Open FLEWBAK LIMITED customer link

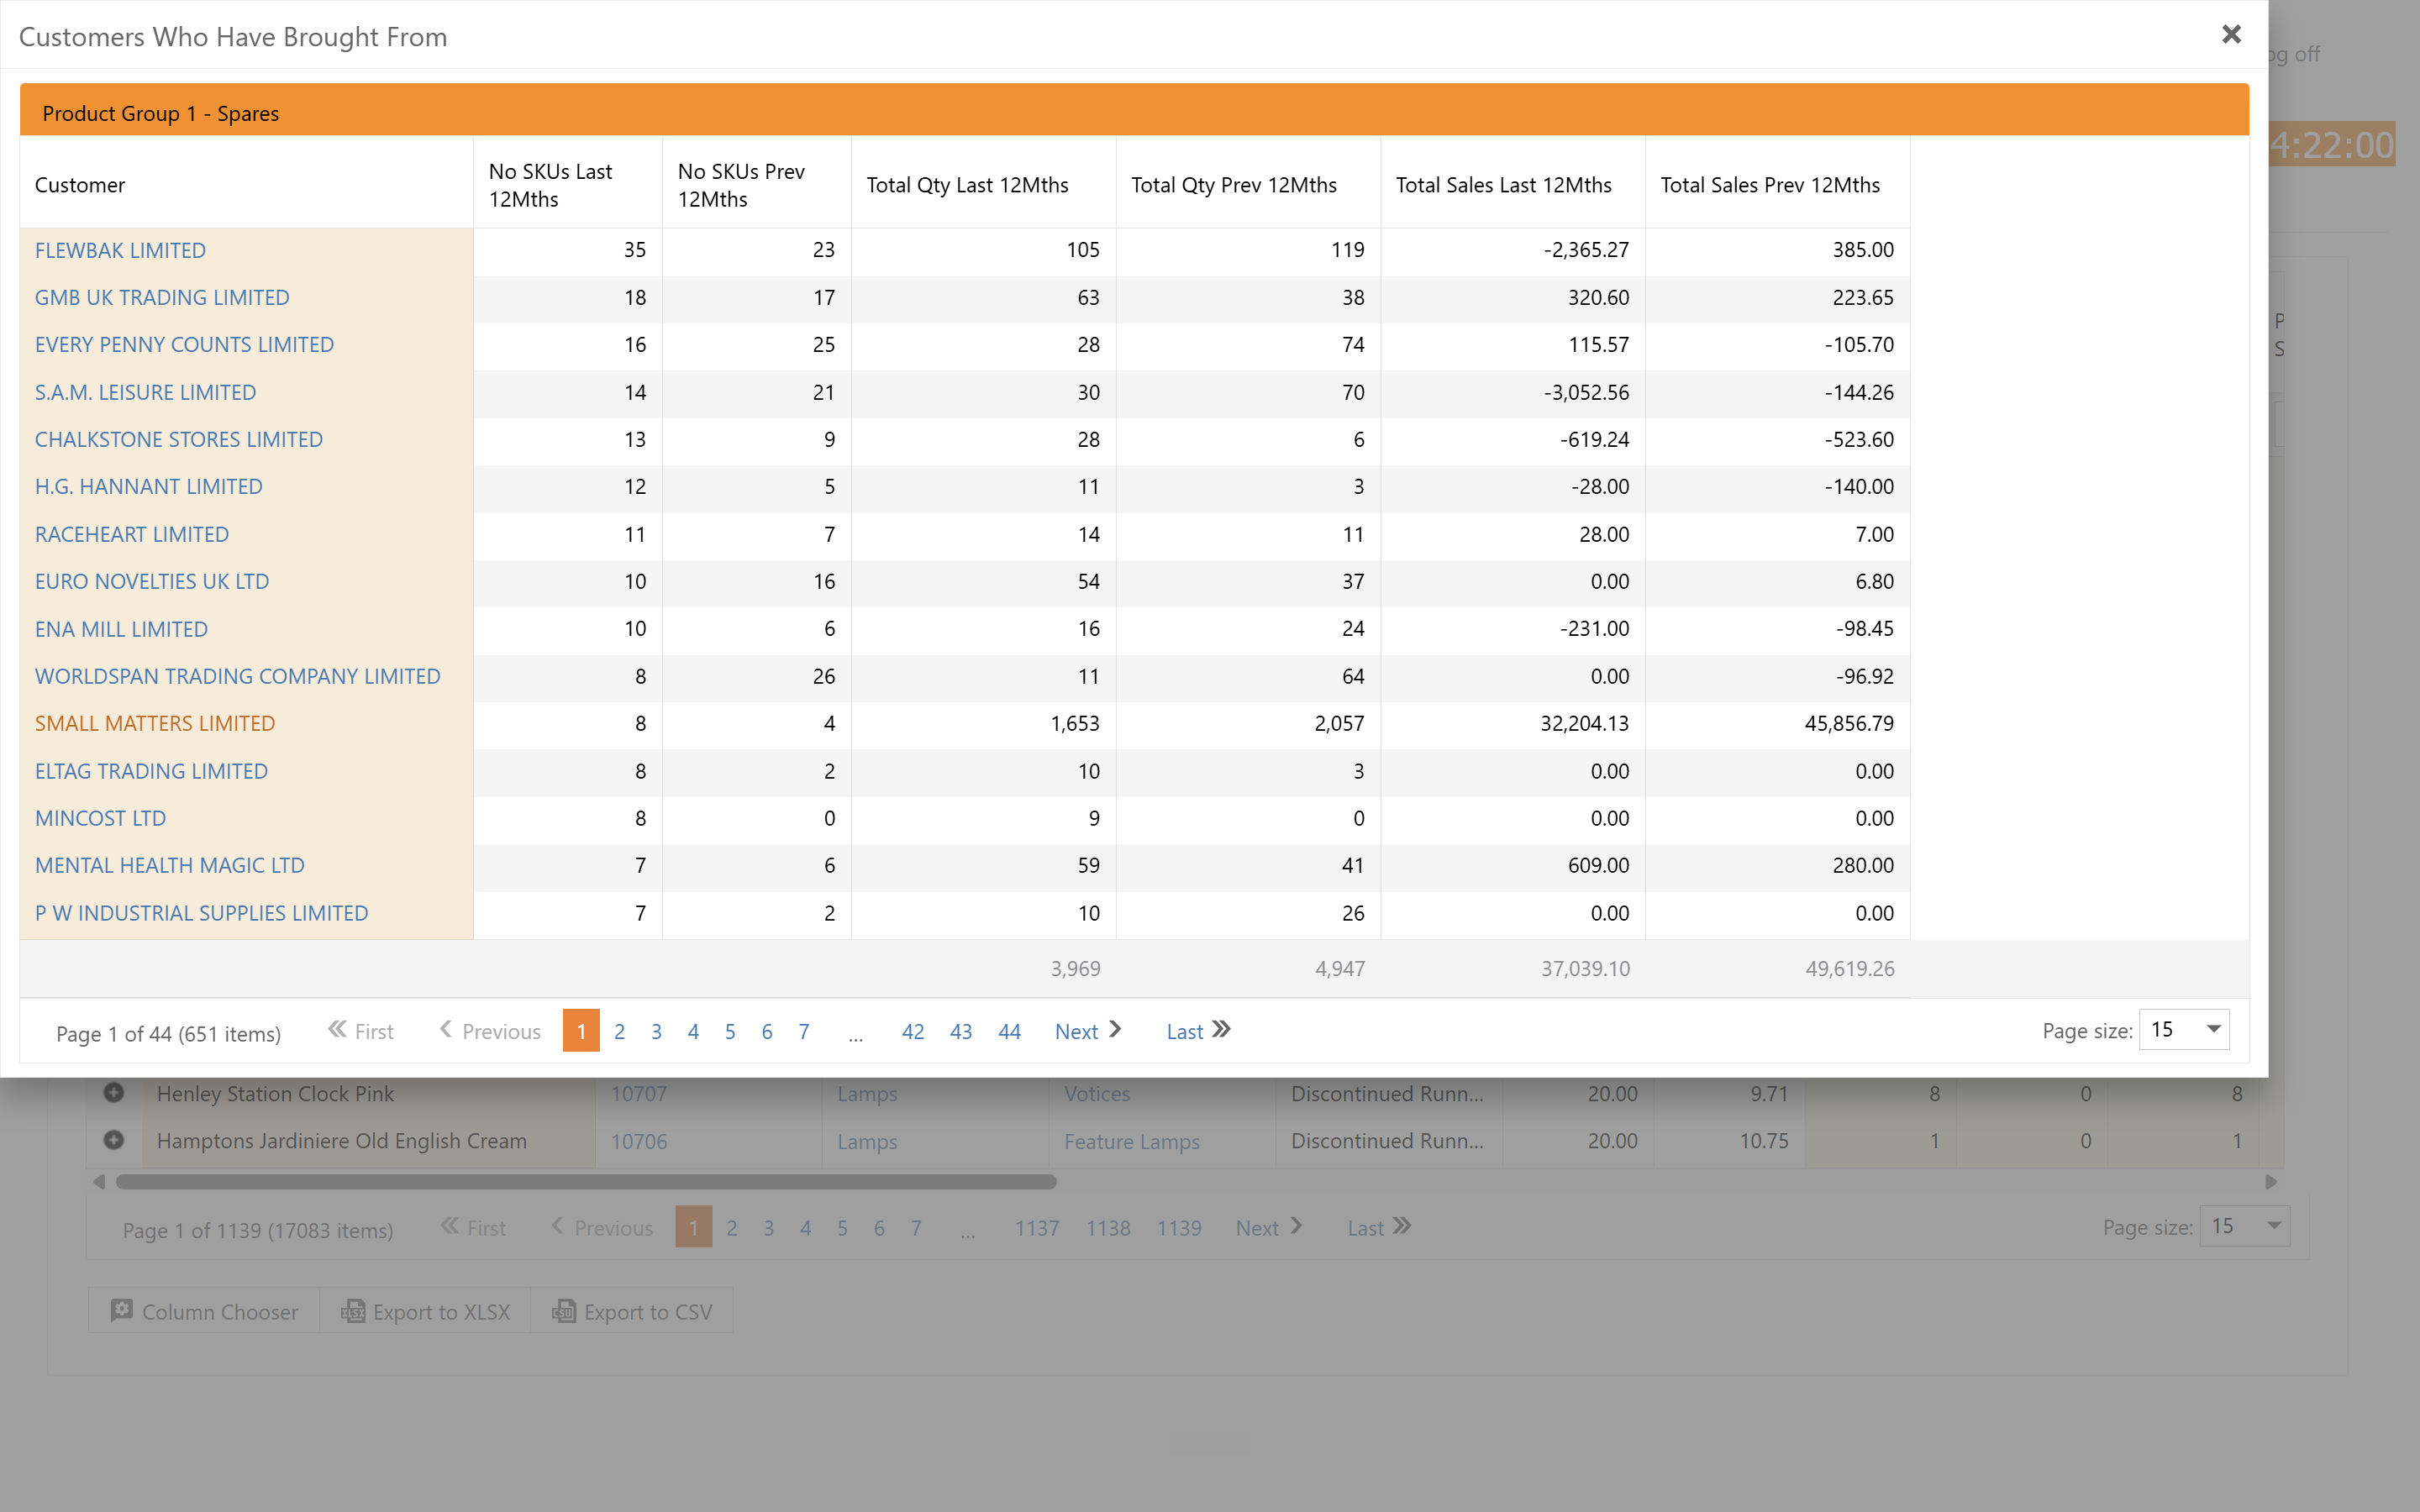pyautogui.click(x=120, y=250)
